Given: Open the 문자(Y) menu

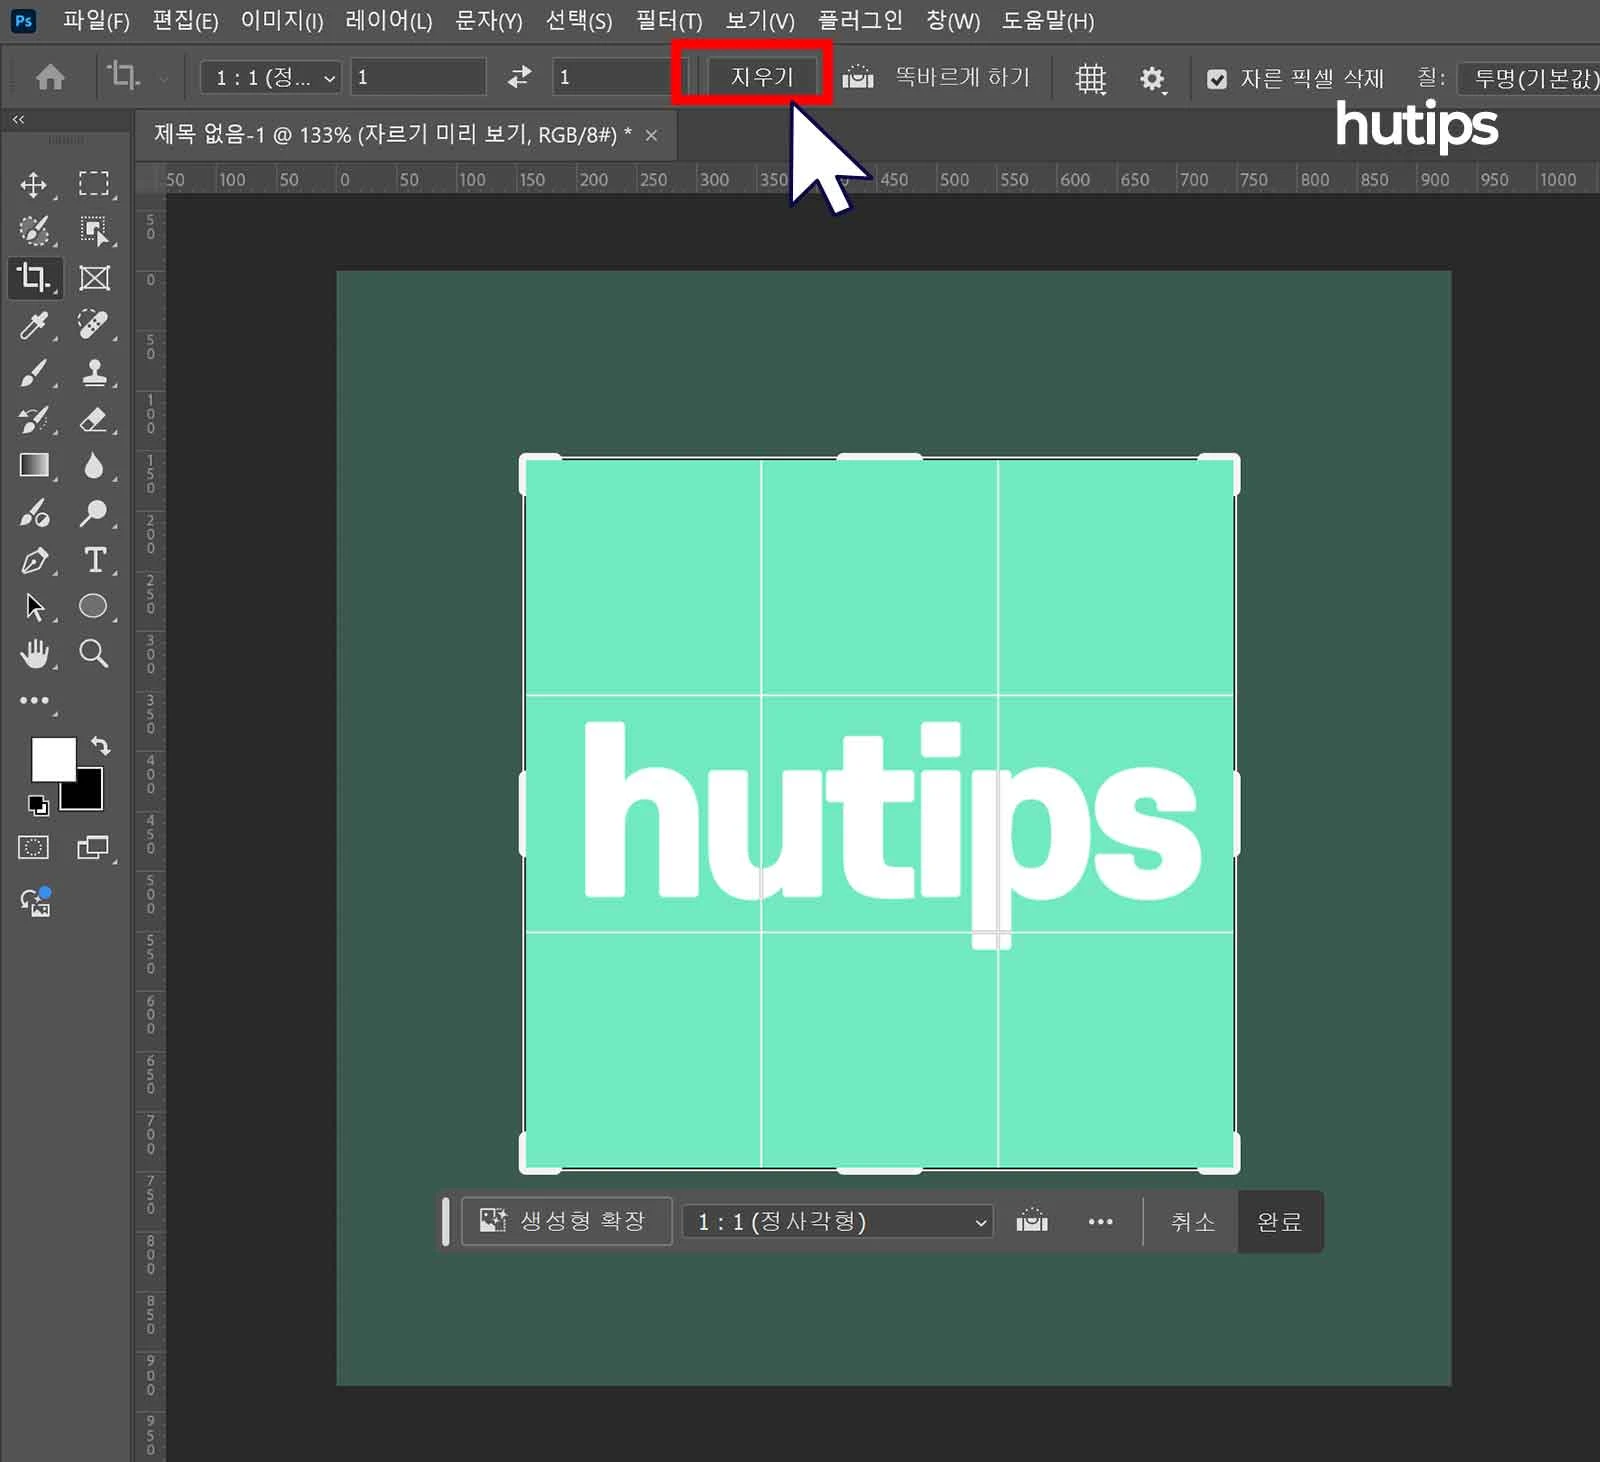Looking at the screenshot, I should click(489, 21).
